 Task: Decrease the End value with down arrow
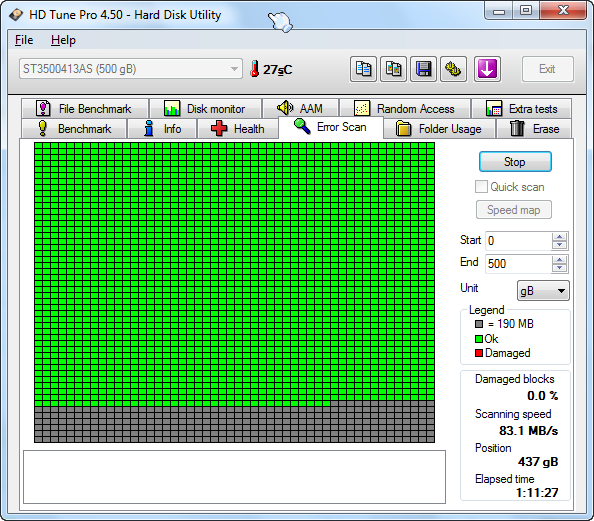click(x=560, y=268)
